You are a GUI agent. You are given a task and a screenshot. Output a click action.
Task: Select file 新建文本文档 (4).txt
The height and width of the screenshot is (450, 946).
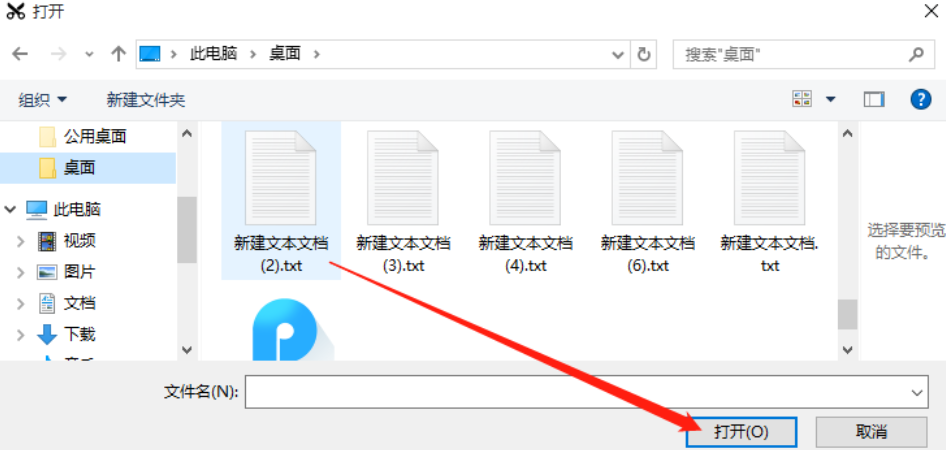click(525, 200)
